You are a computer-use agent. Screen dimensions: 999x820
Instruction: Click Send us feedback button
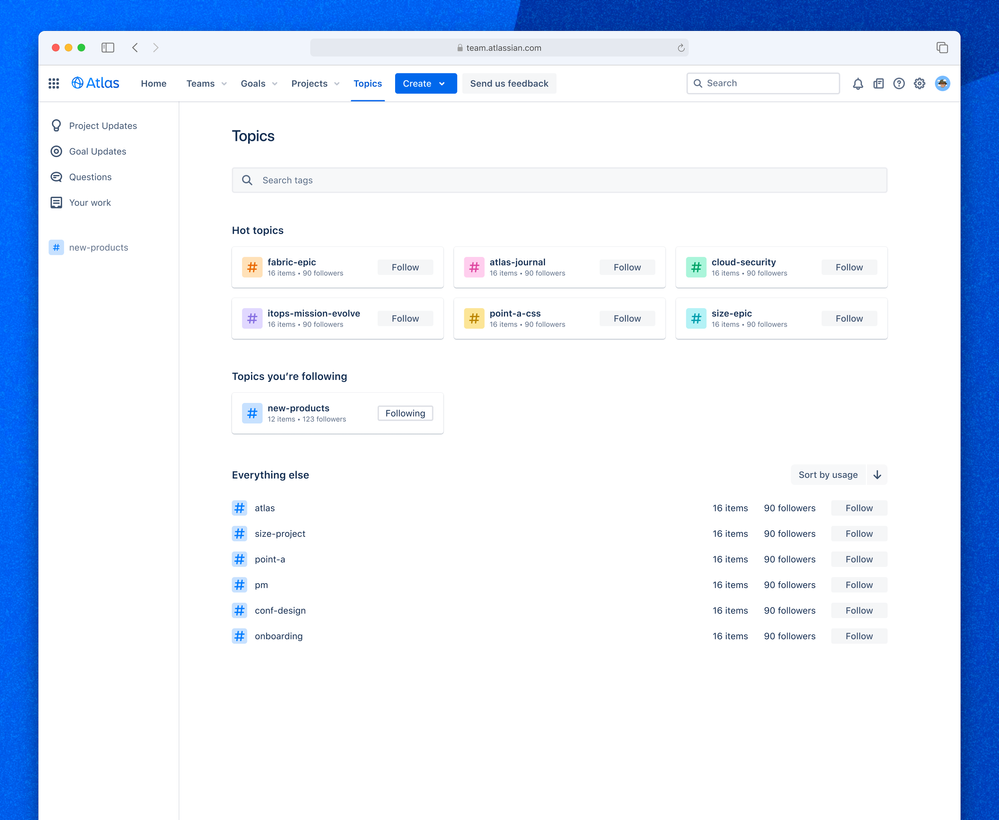tap(509, 83)
